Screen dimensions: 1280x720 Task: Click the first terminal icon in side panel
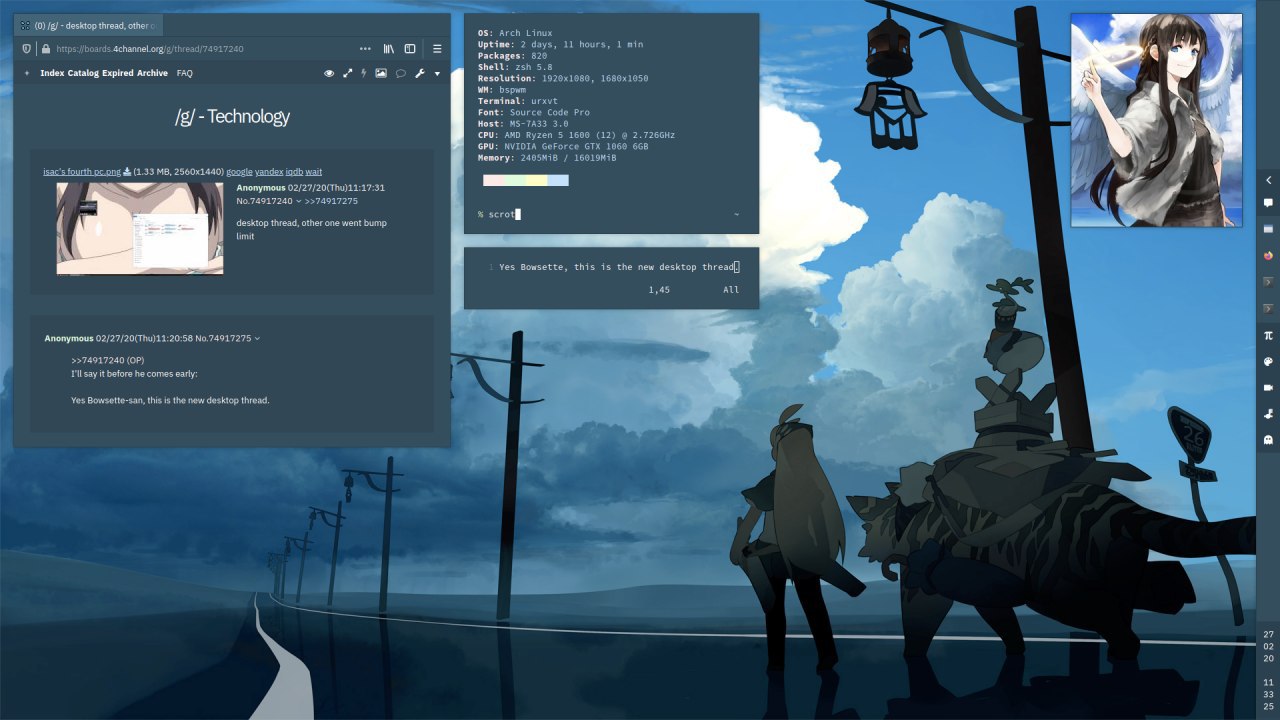click(1269, 282)
